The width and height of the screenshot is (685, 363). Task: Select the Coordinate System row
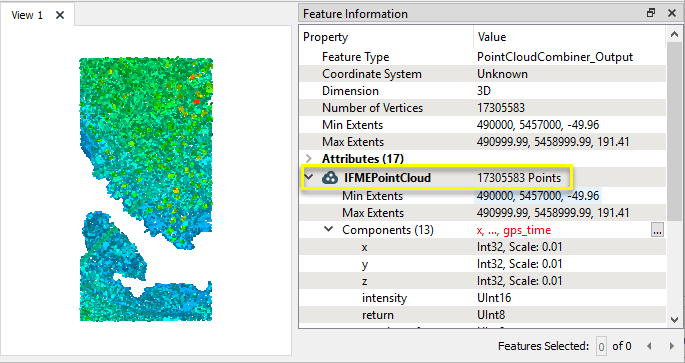483,74
